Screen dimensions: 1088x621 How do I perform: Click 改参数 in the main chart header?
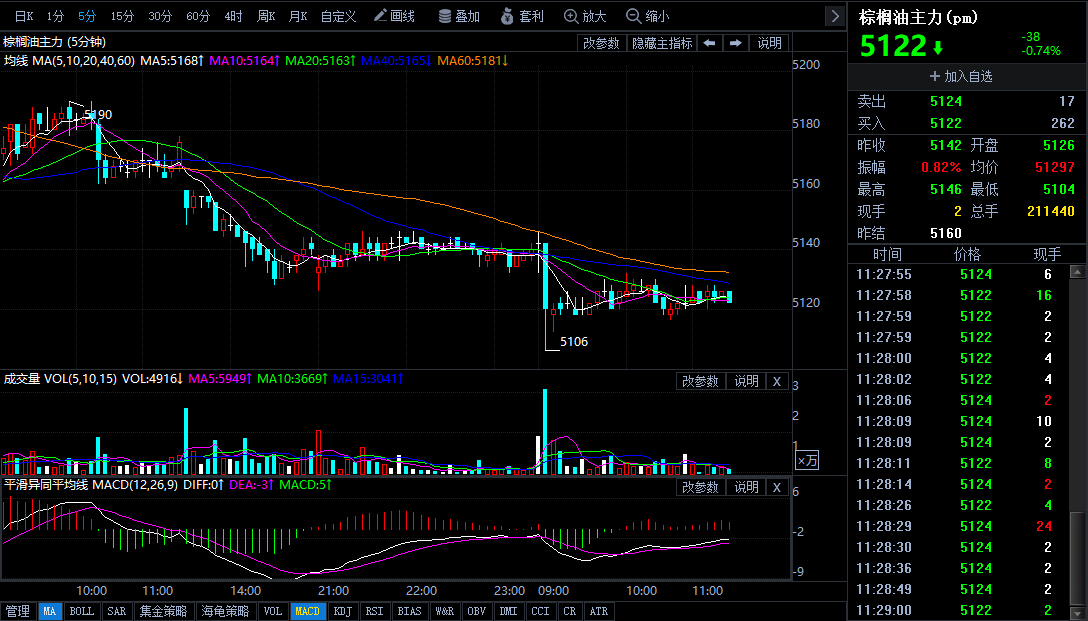pyautogui.click(x=601, y=43)
